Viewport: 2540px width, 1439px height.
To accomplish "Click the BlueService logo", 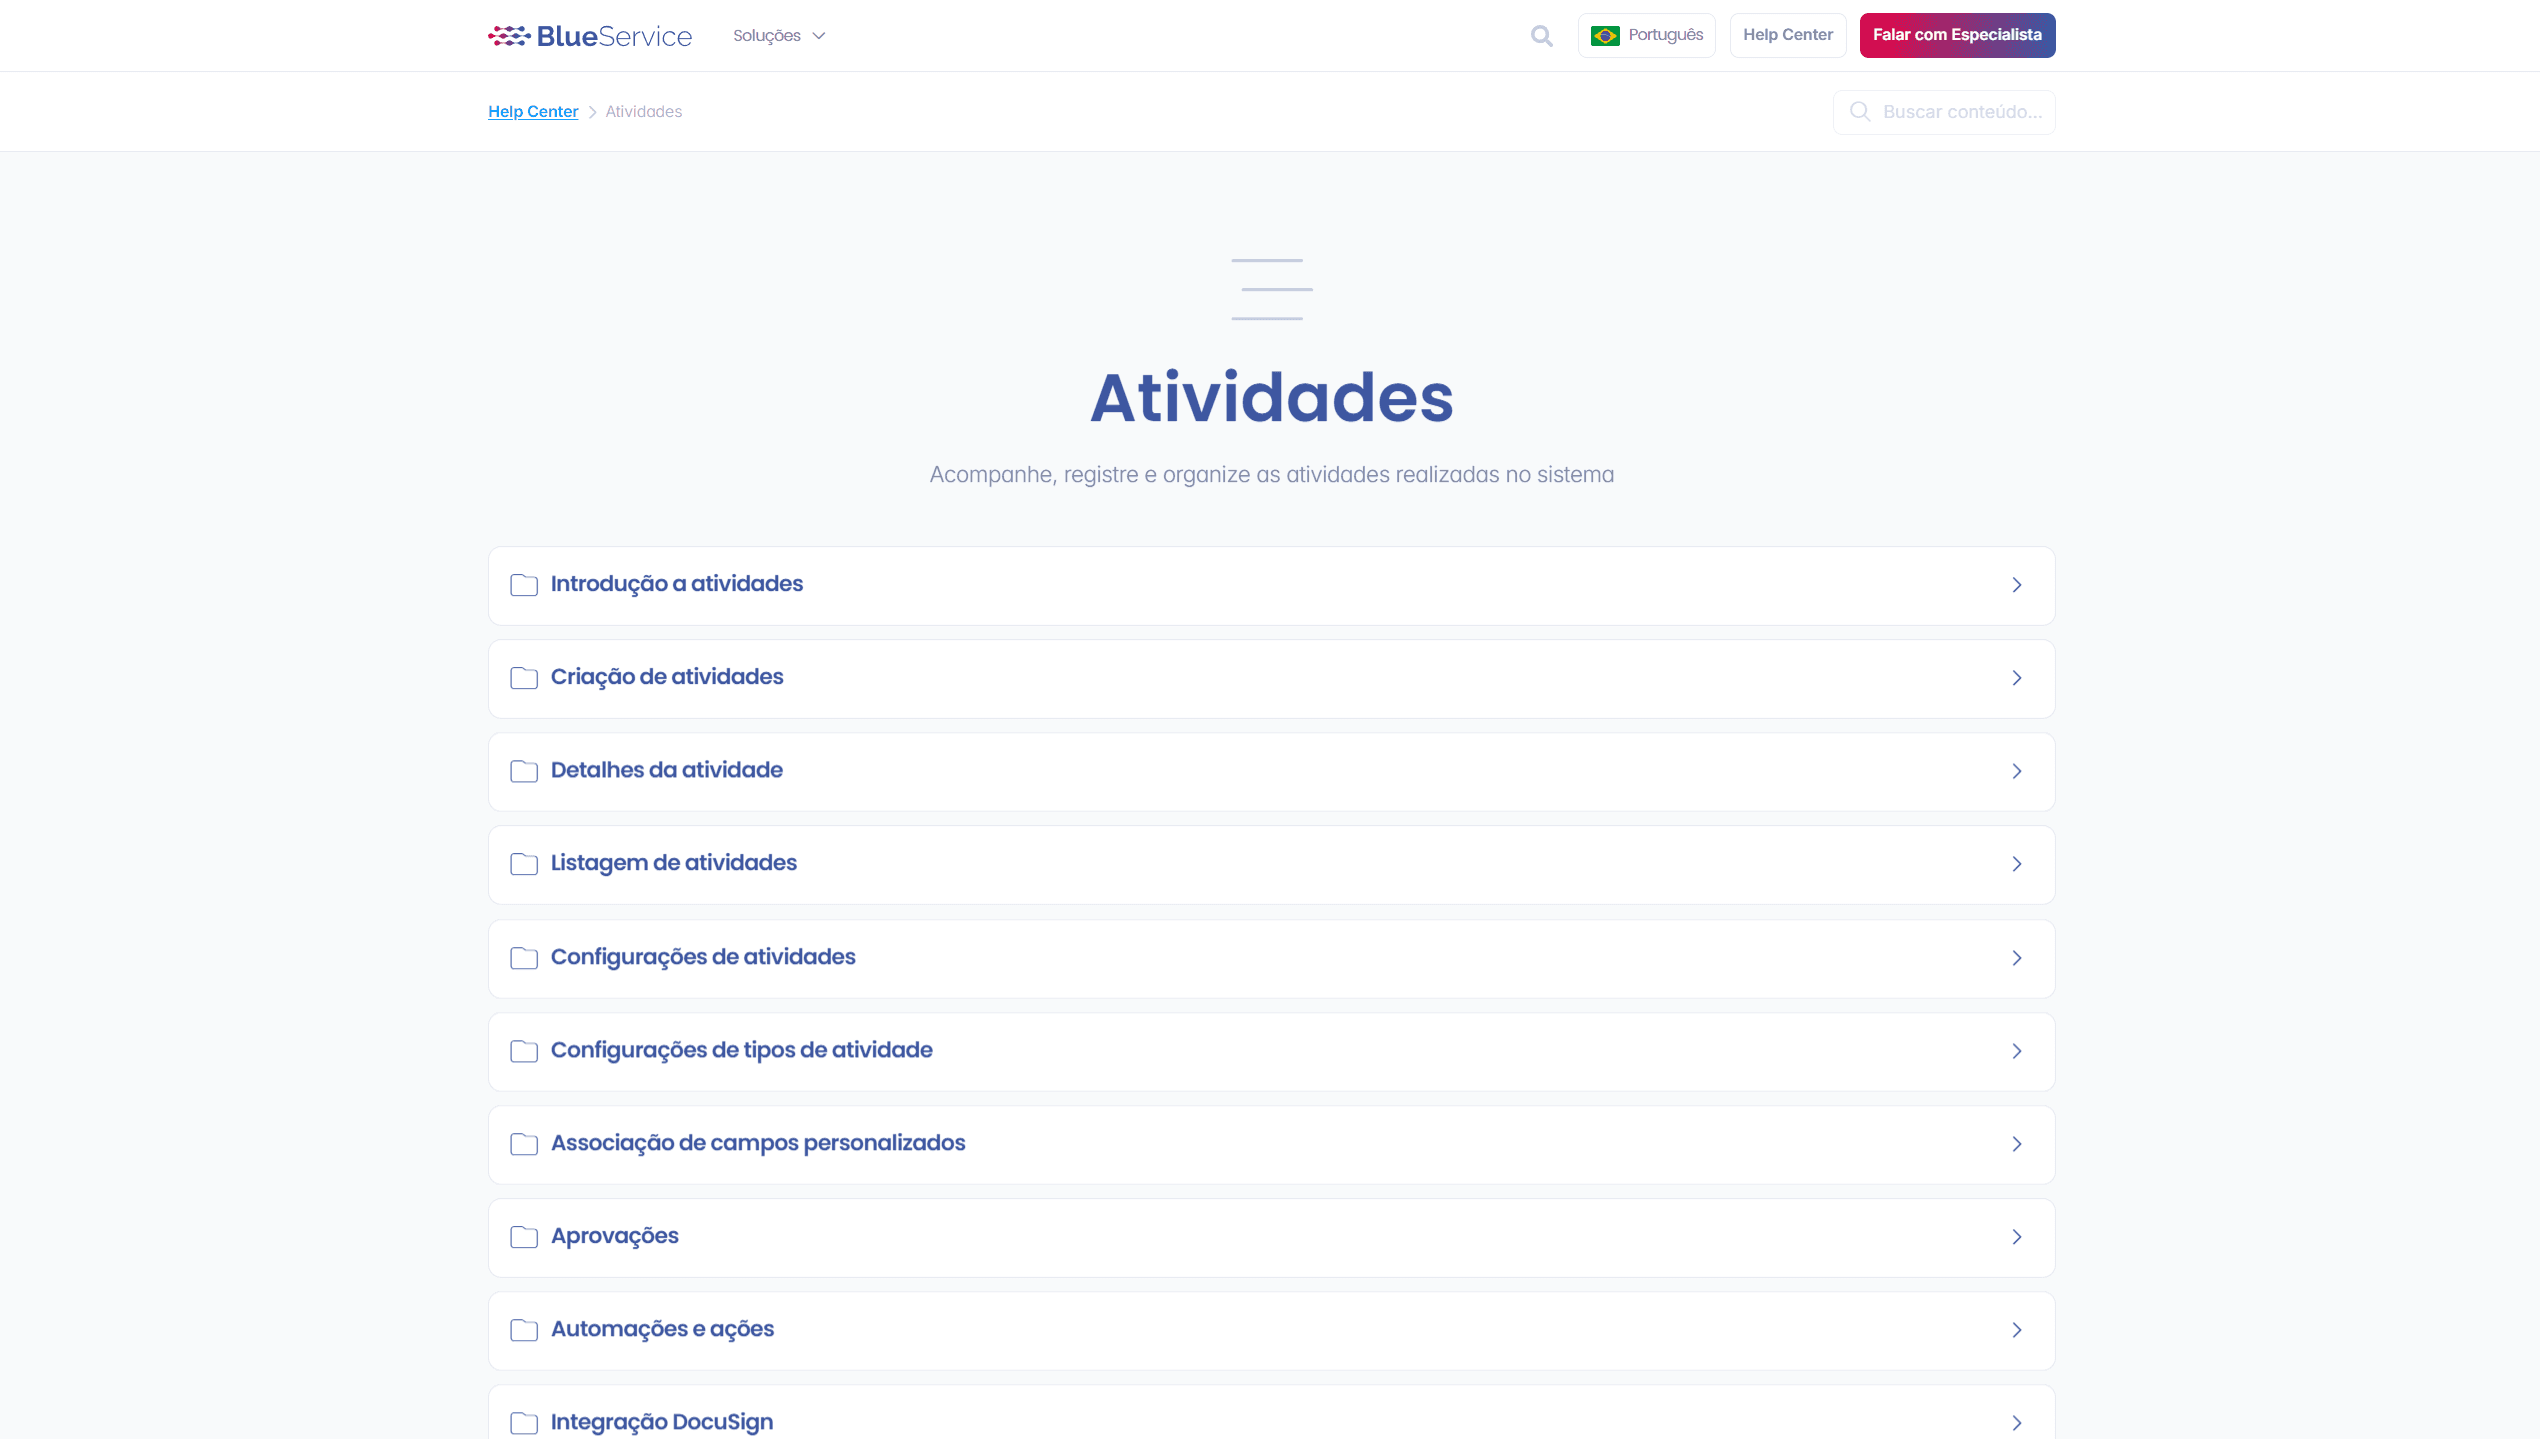I will tap(589, 36).
